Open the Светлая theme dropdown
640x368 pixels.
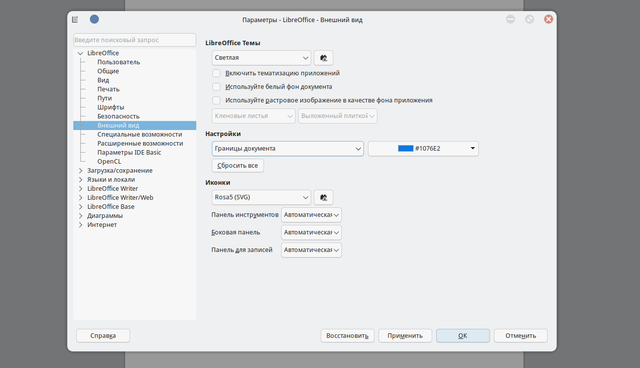[261, 58]
